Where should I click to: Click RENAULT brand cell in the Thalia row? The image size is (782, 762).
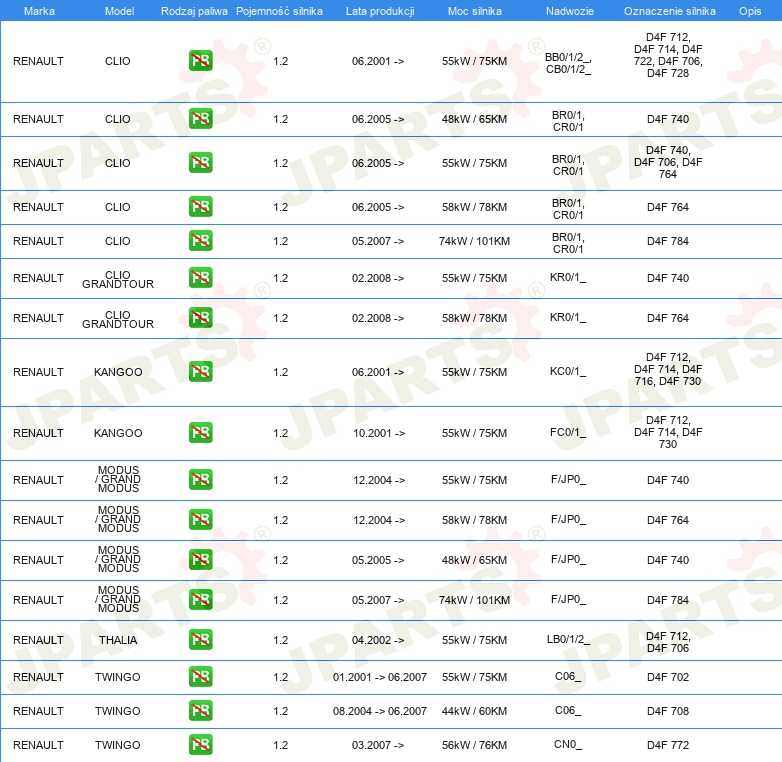(x=38, y=640)
